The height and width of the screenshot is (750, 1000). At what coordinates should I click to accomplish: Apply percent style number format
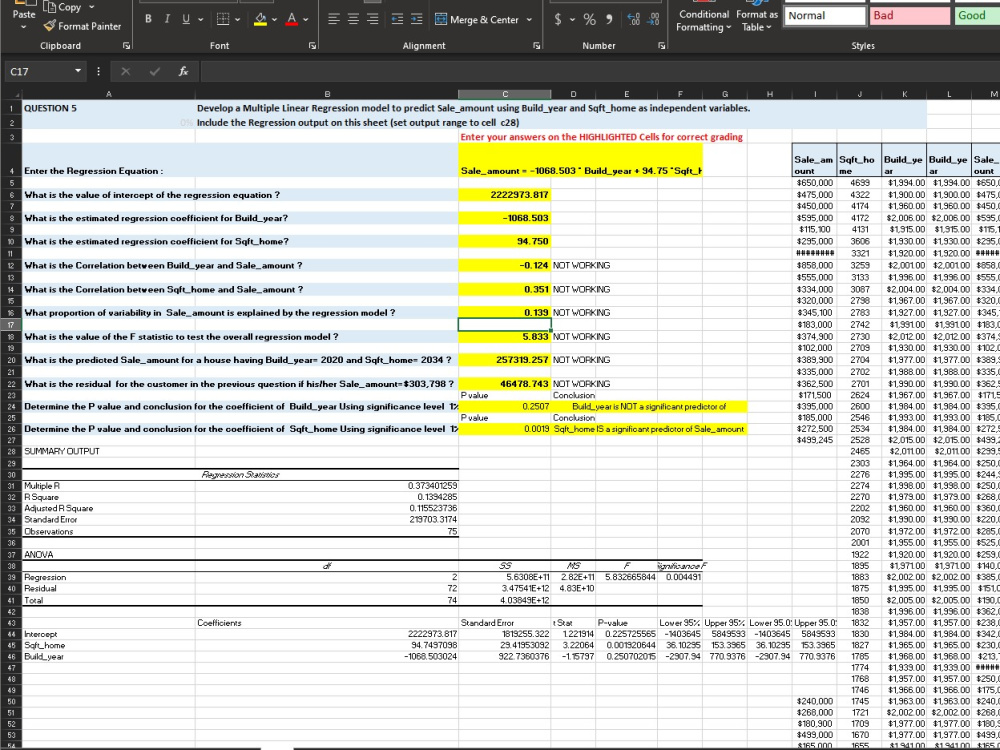pos(591,20)
